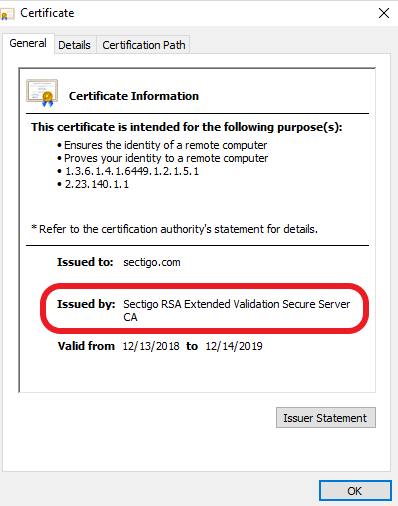Screen dimensions: 398x506
Task: Click the Issued to value sectigo.com
Action: coord(152,262)
